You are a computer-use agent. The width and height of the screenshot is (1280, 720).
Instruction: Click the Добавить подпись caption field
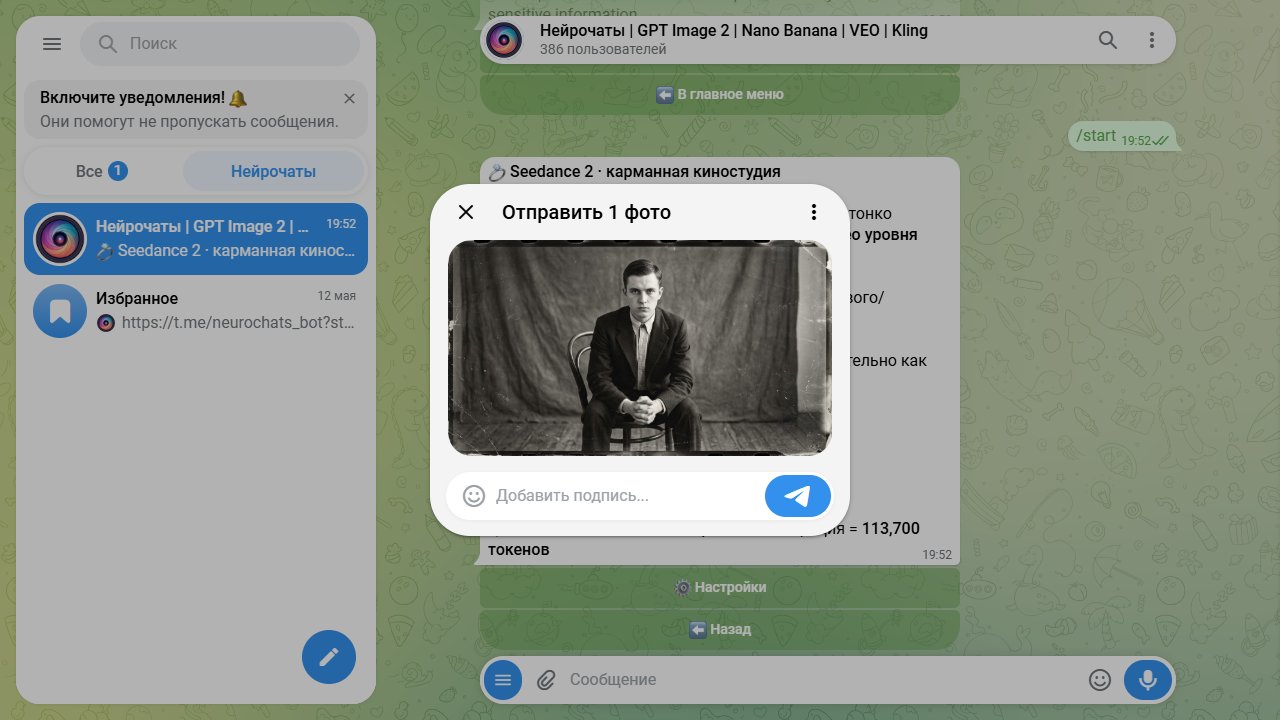click(x=625, y=495)
